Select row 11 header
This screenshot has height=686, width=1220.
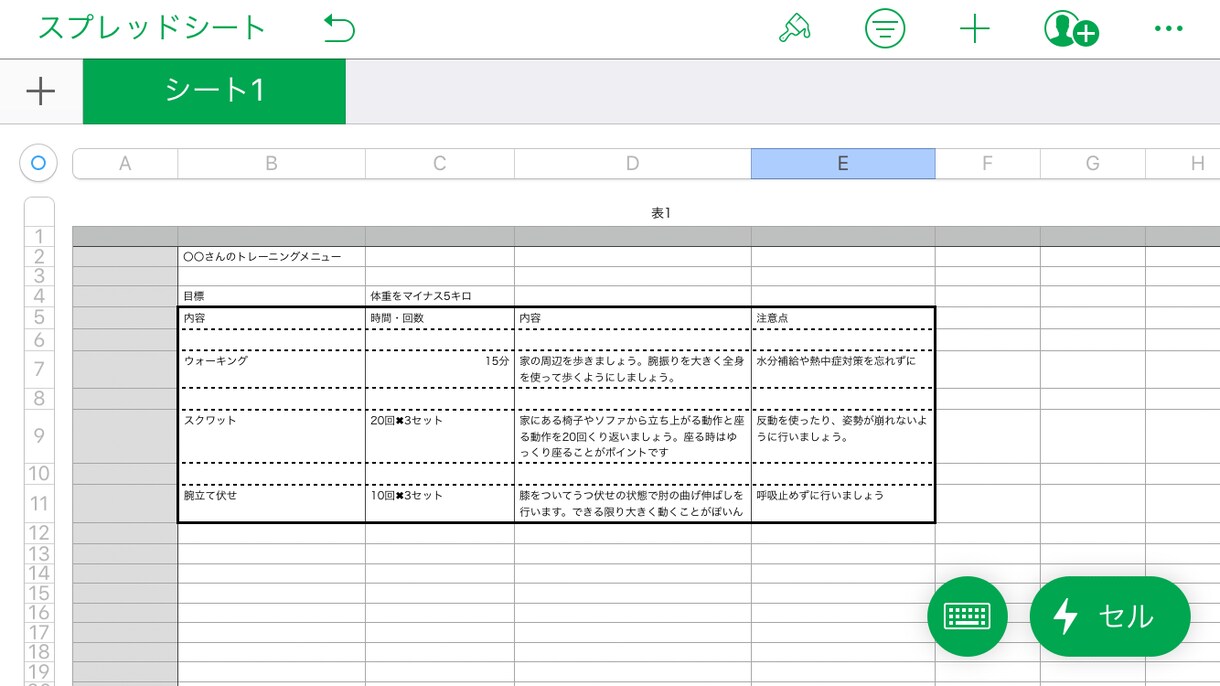click(x=39, y=503)
